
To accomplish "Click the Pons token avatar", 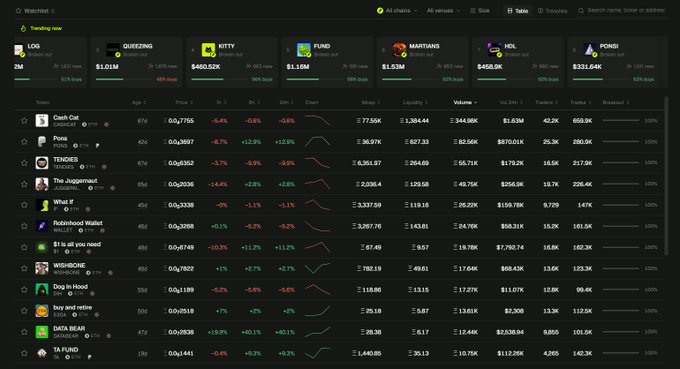I will (x=42, y=142).
